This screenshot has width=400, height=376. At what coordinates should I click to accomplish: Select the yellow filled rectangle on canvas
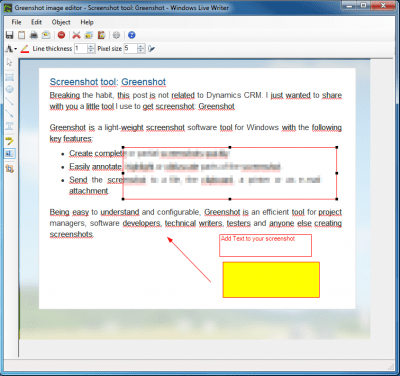pos(271,280)
